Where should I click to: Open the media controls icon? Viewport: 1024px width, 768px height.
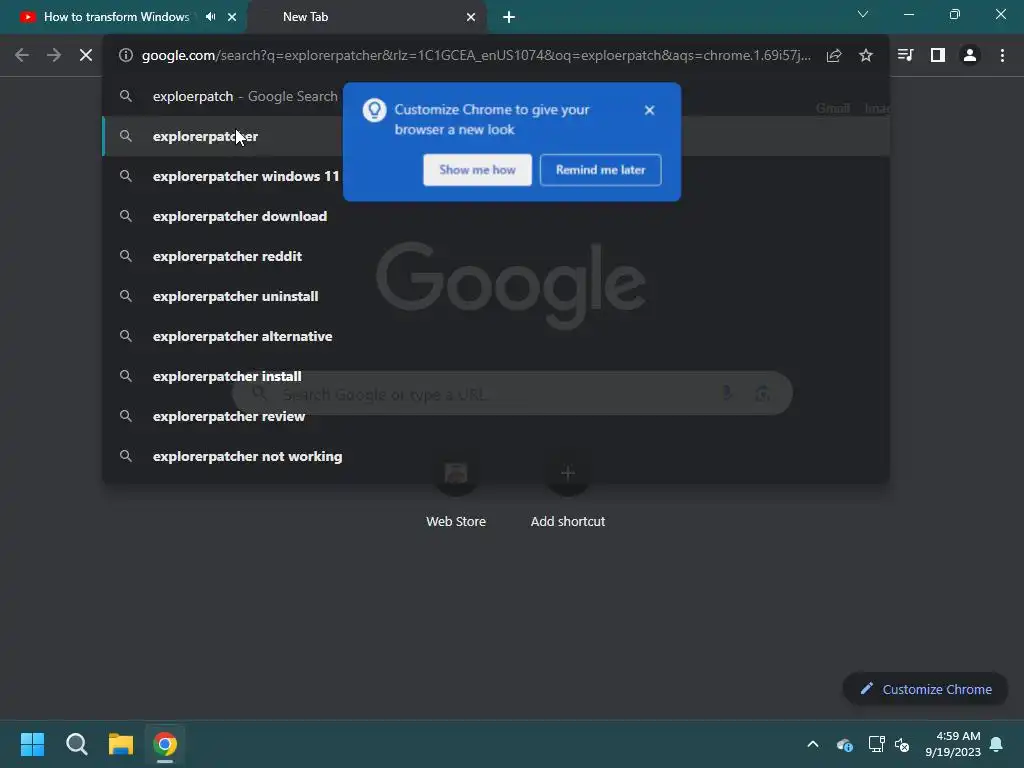pos(905,56)
